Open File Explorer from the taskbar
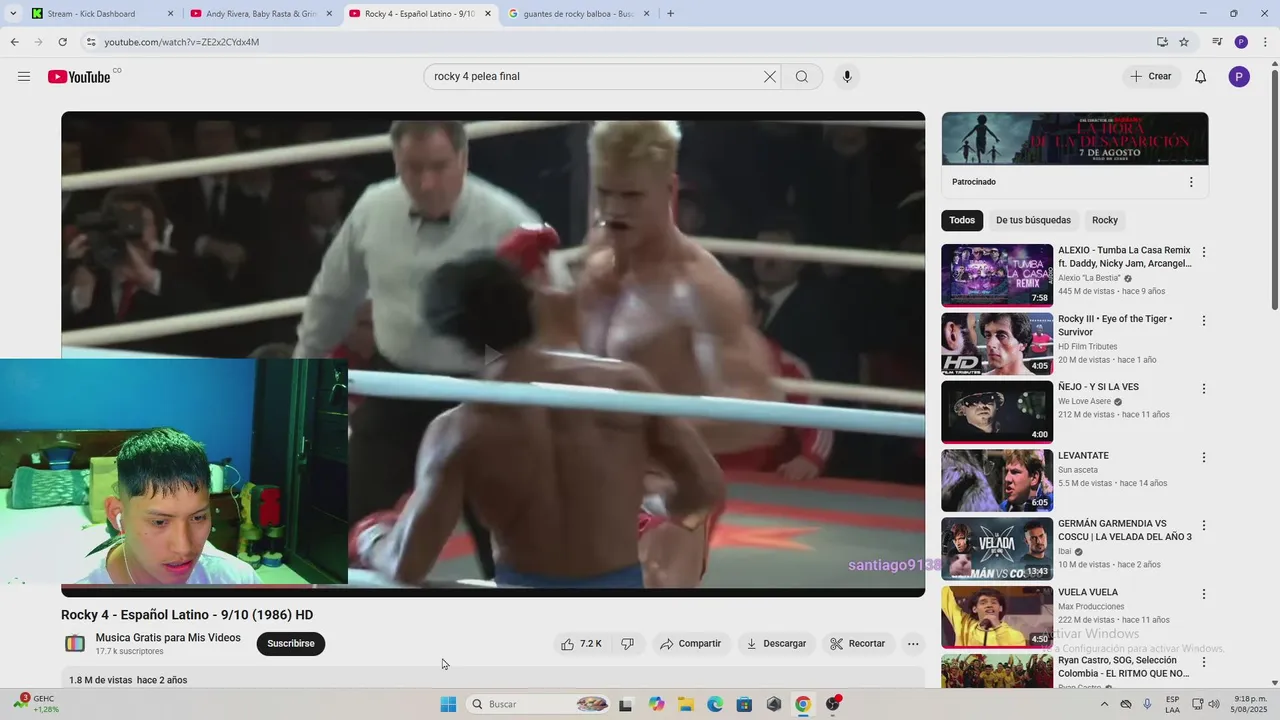The height and width of the screenshot is (720, 1280). 686,704
